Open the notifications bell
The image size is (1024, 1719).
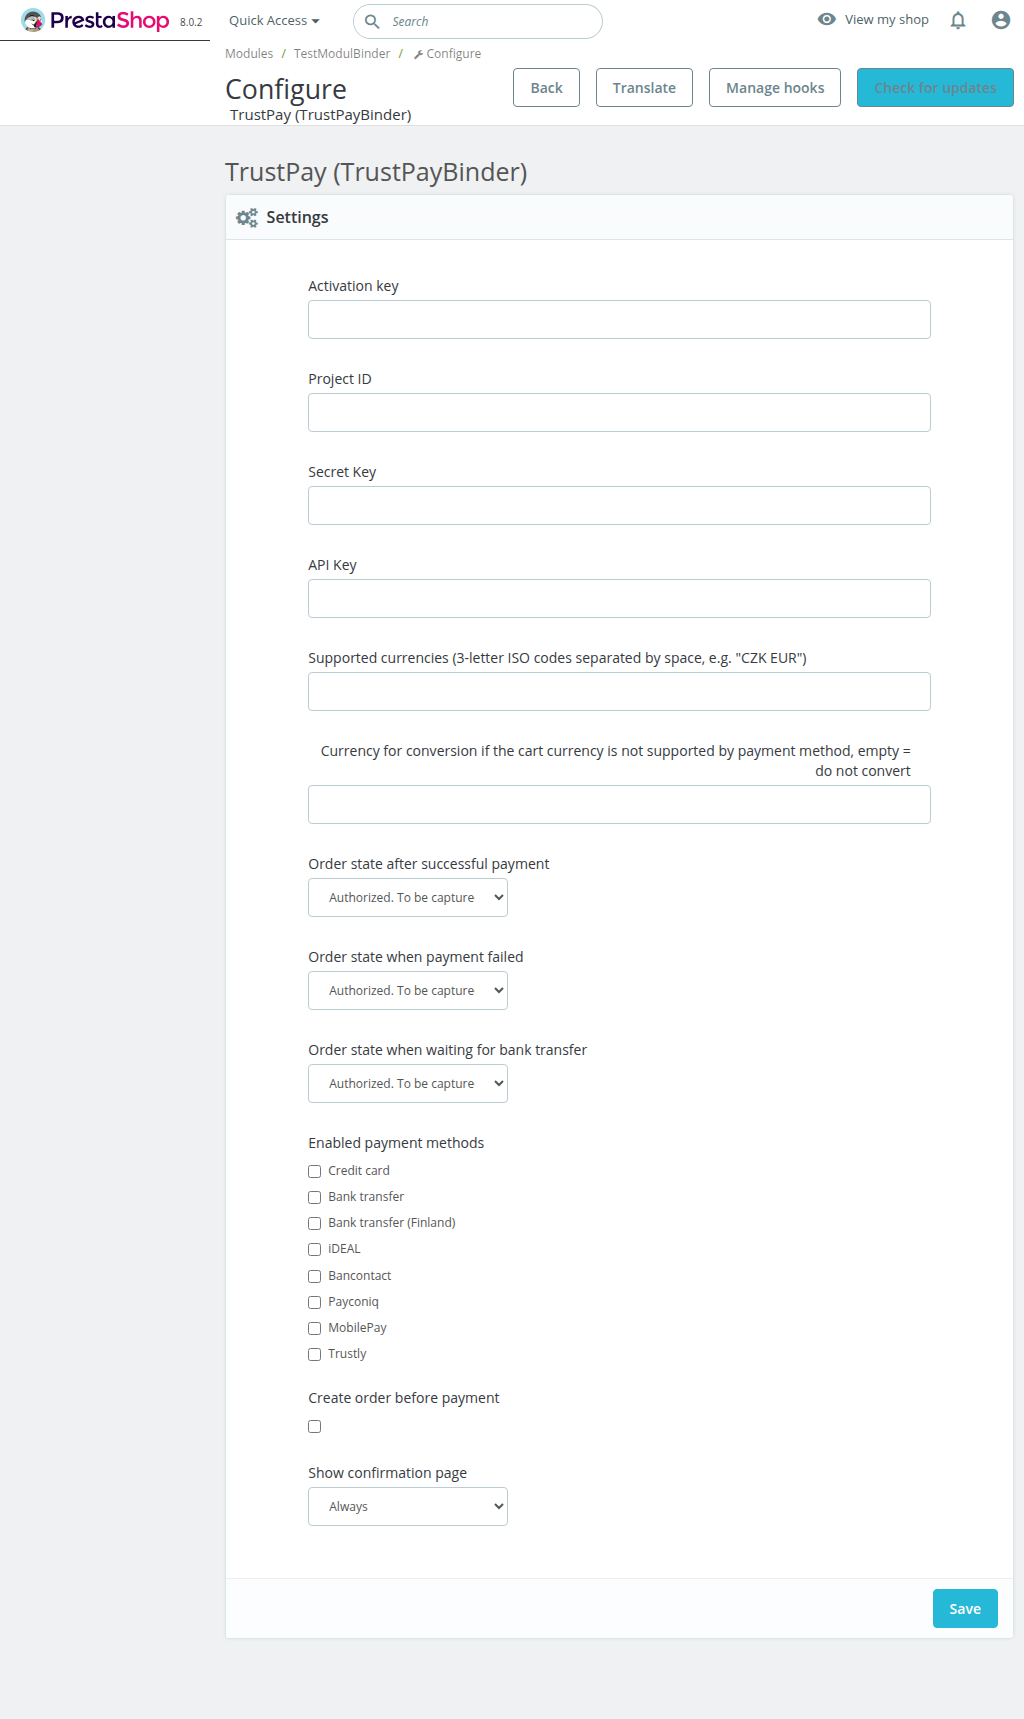coord(958,20)
